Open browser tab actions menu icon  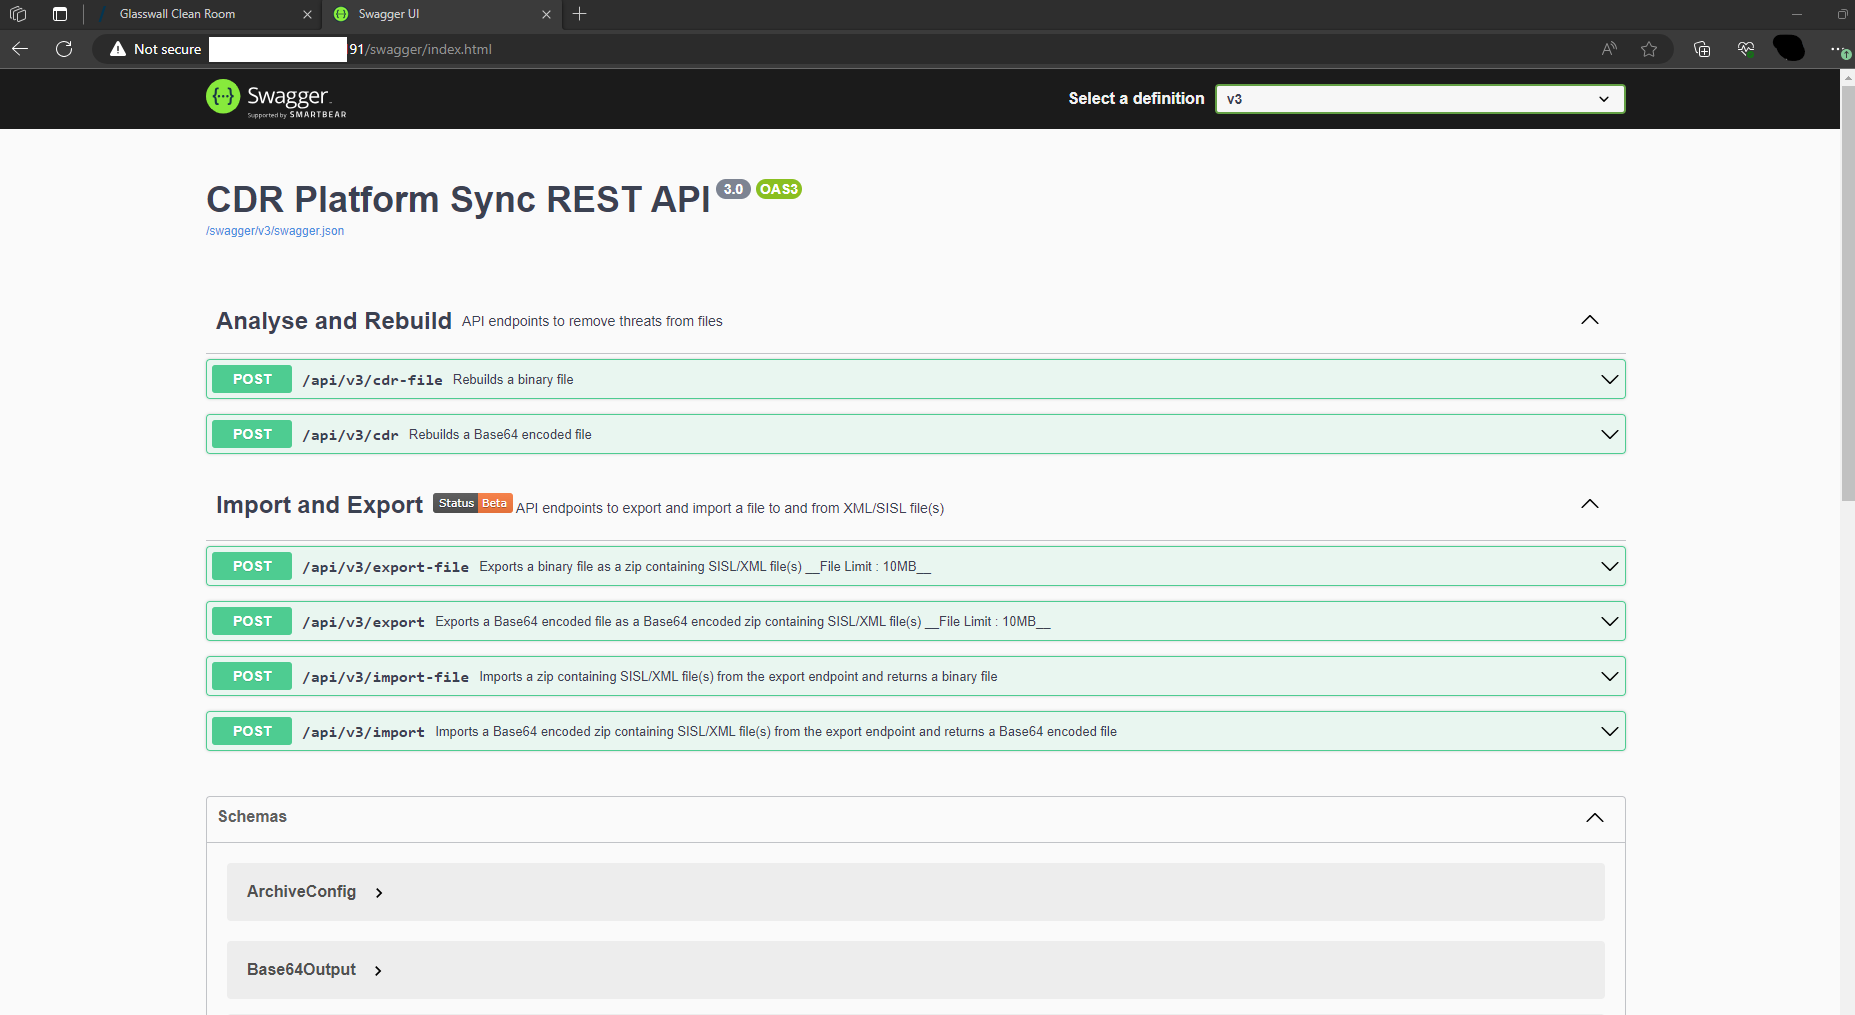coord(60,14)
